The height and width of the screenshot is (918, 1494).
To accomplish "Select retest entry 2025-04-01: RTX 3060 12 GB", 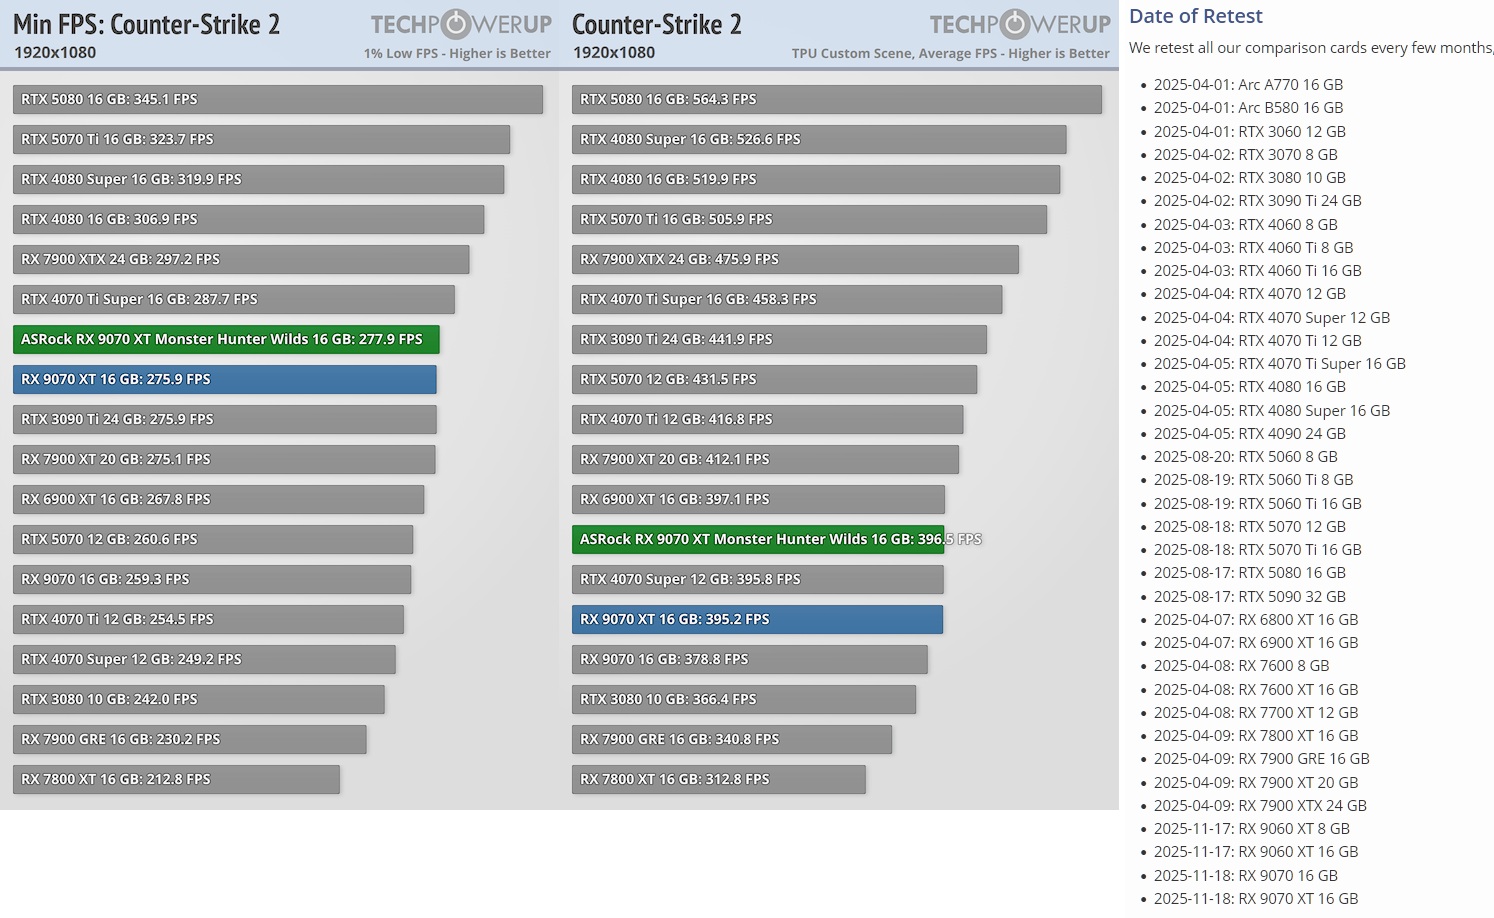I will click(1250, 131).
